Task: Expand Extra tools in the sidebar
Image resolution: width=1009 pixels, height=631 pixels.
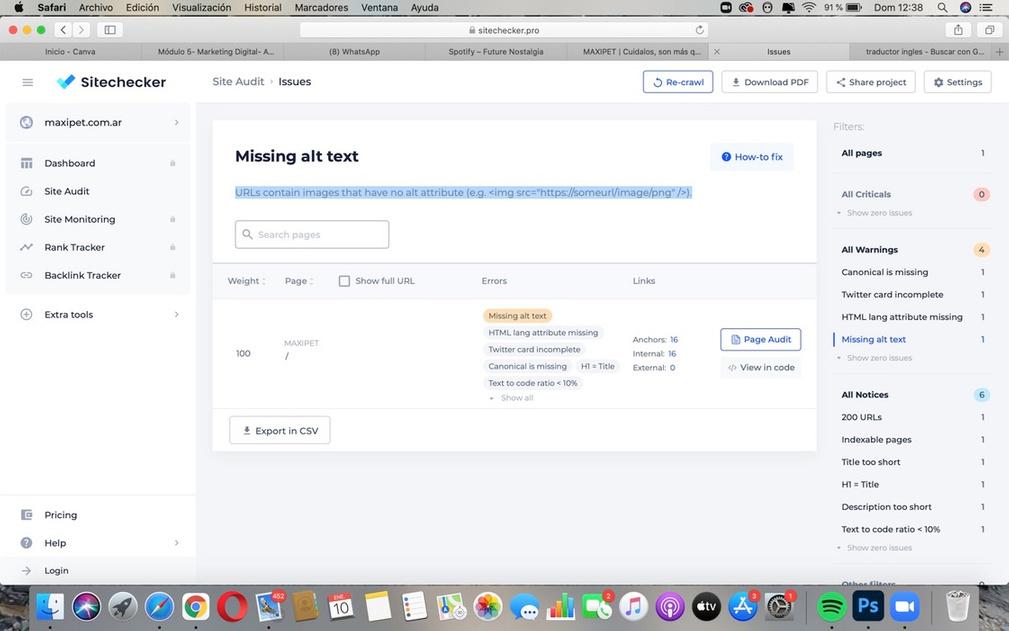Action: tap(98, 315)
